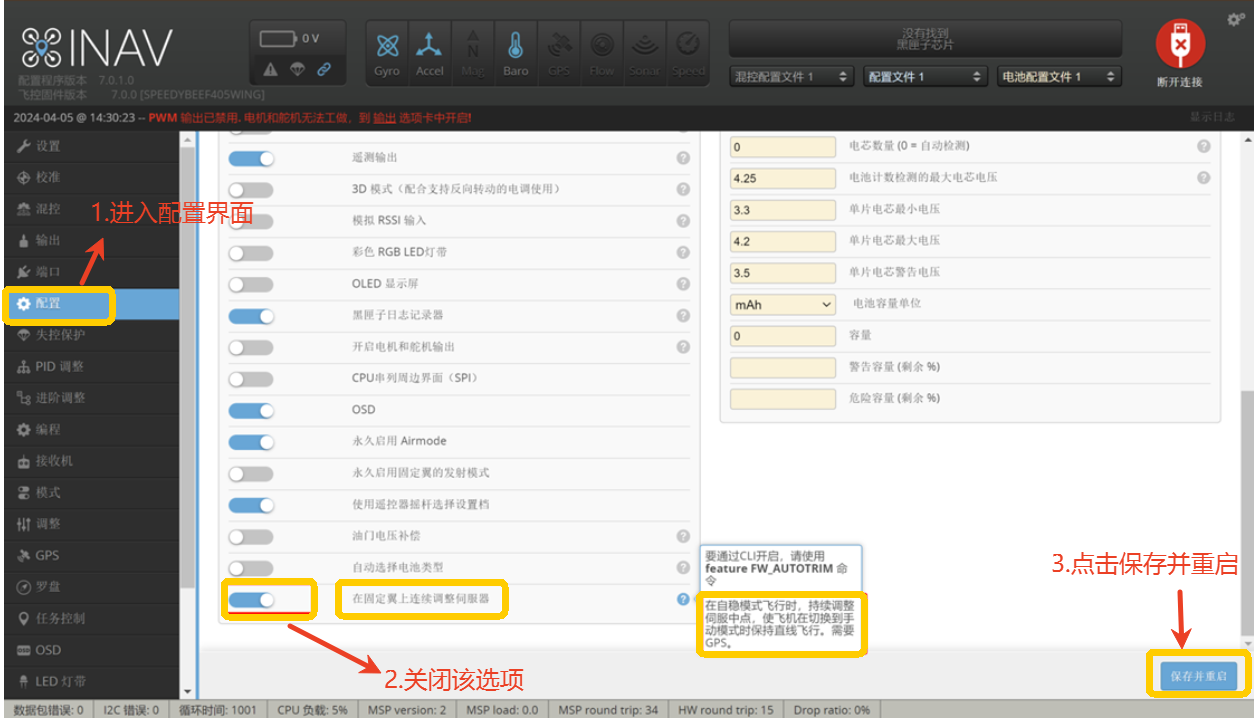Open the 模式 tab in sidebar

tap(90, 492)
